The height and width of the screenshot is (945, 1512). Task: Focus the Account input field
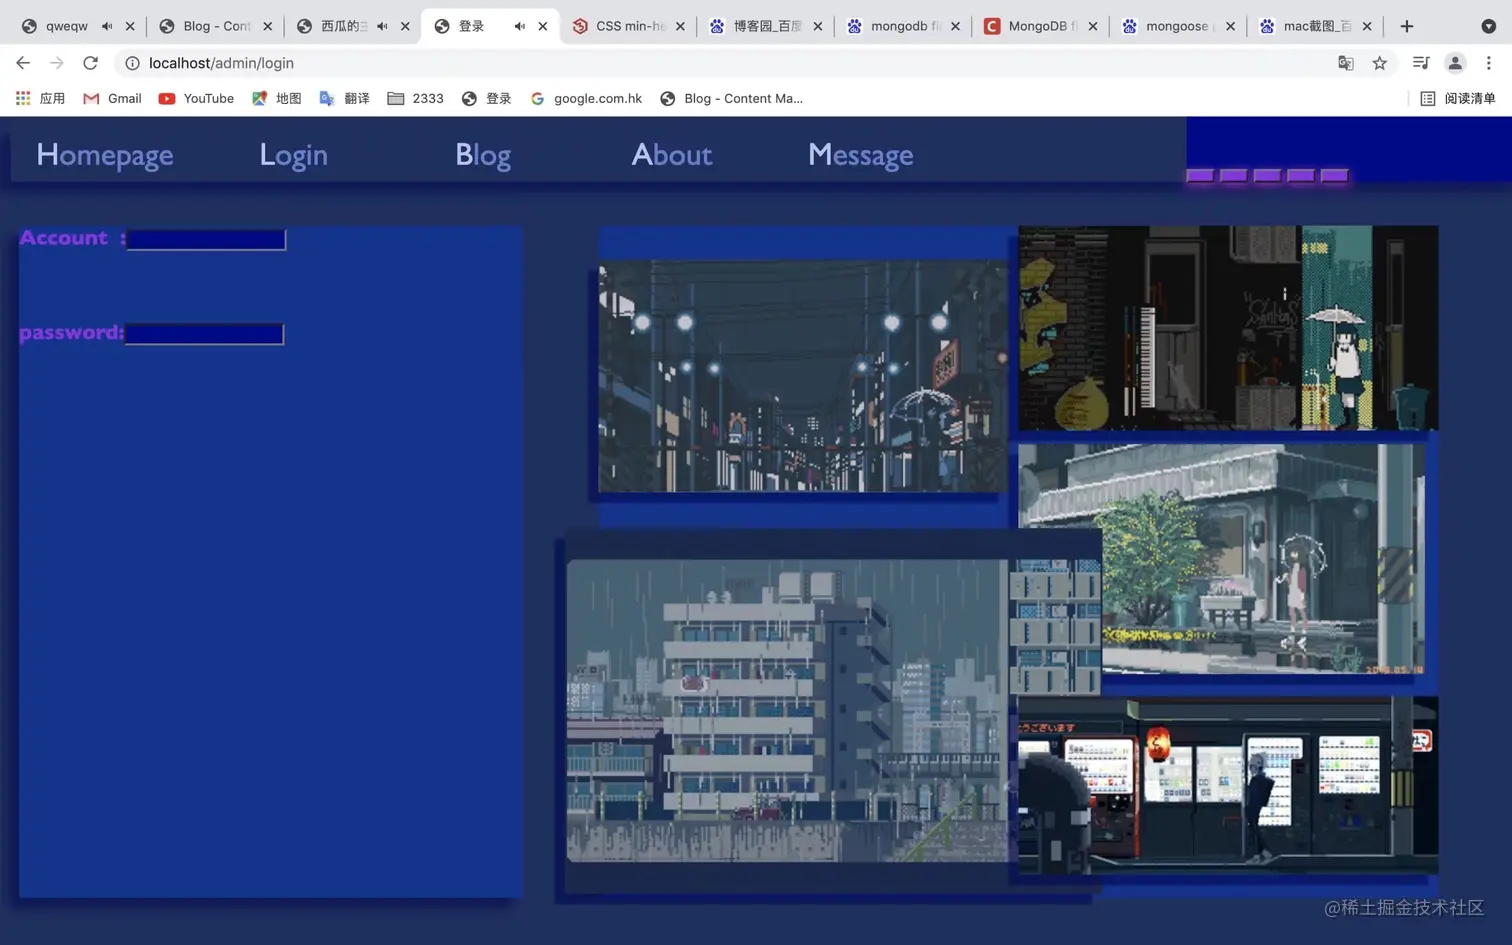(x=206, y=239)
